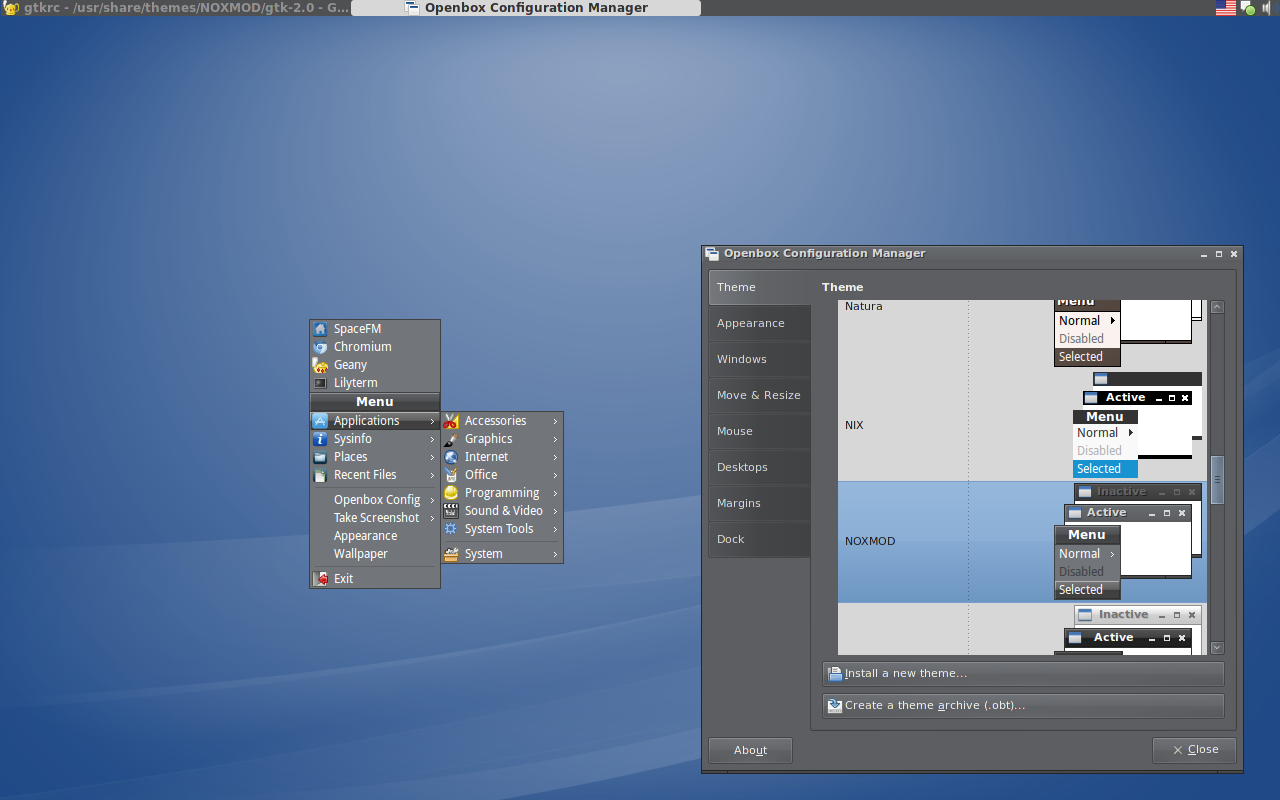Select the NIX theme row

pos(1022,425)
